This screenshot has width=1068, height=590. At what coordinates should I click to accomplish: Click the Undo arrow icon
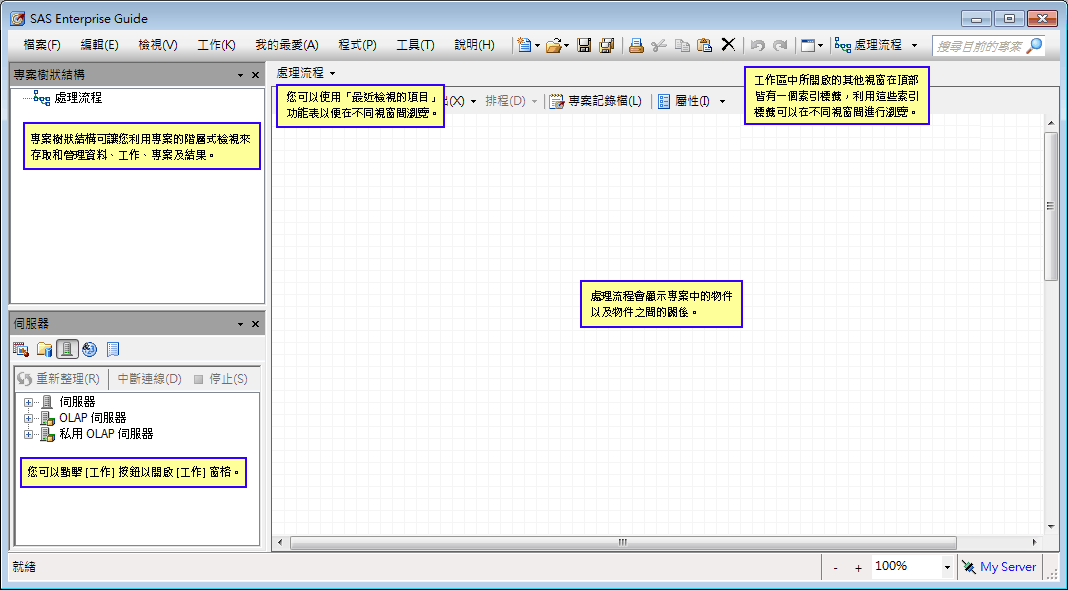click(757, 45)
